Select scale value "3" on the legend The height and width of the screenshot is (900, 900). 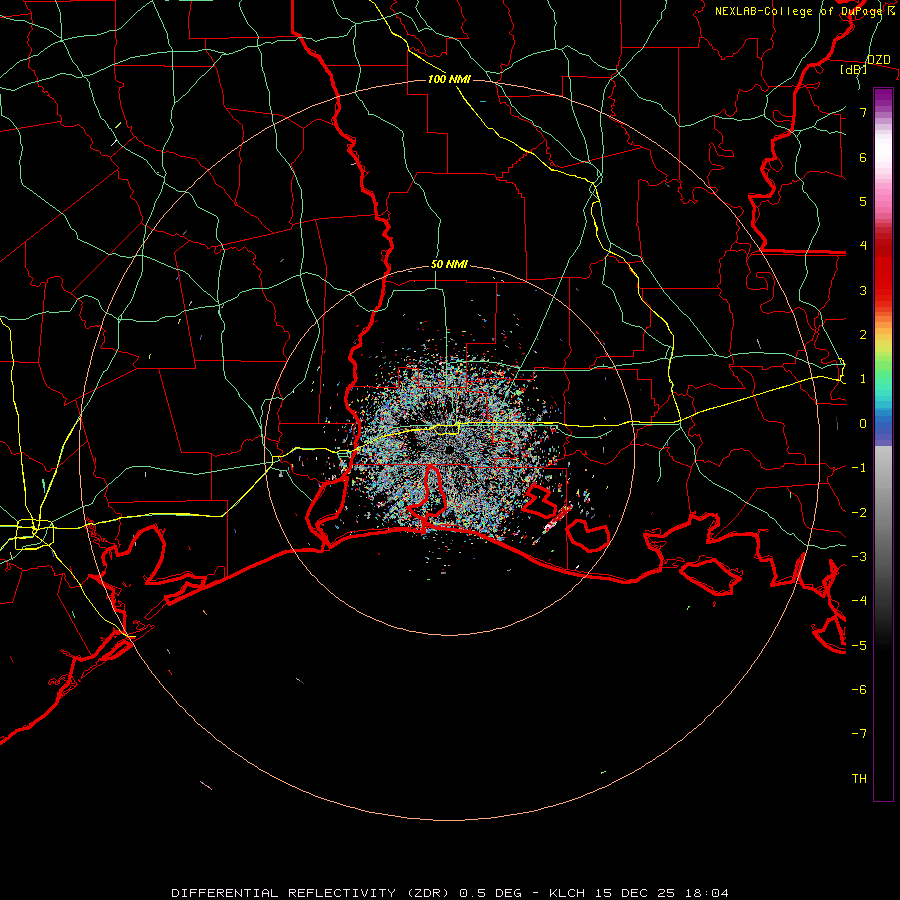[x=863, y=290]
